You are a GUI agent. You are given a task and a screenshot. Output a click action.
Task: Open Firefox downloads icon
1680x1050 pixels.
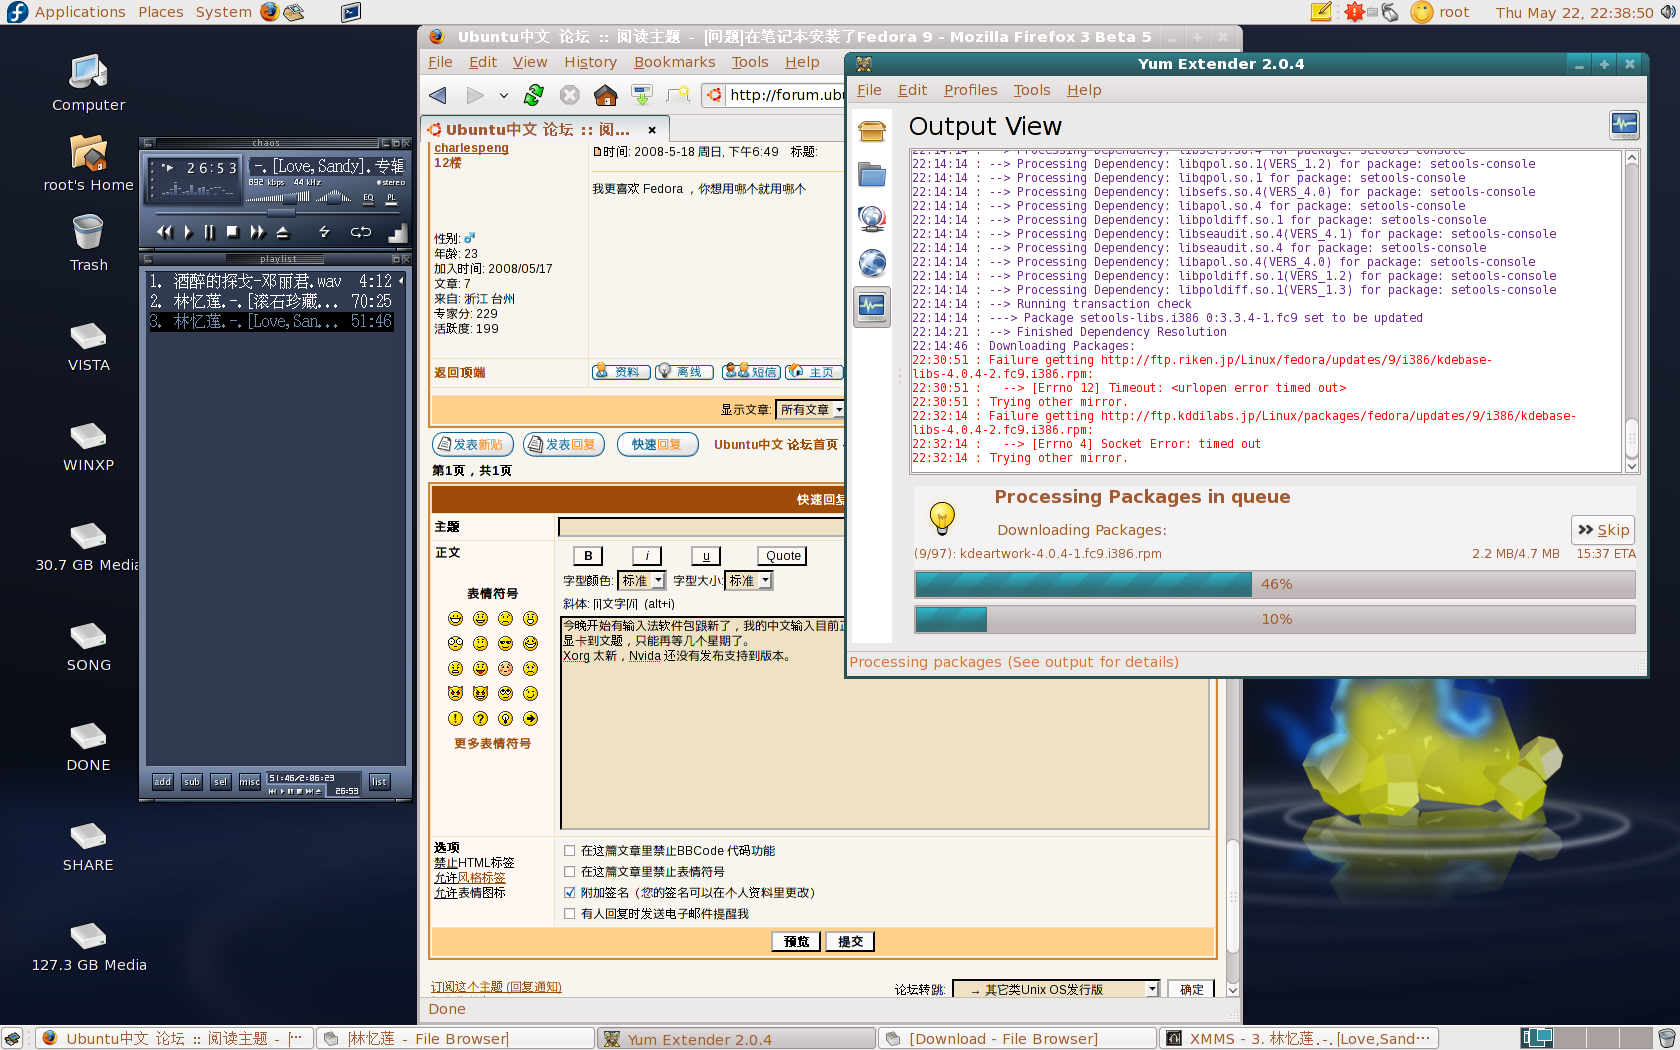642,95
